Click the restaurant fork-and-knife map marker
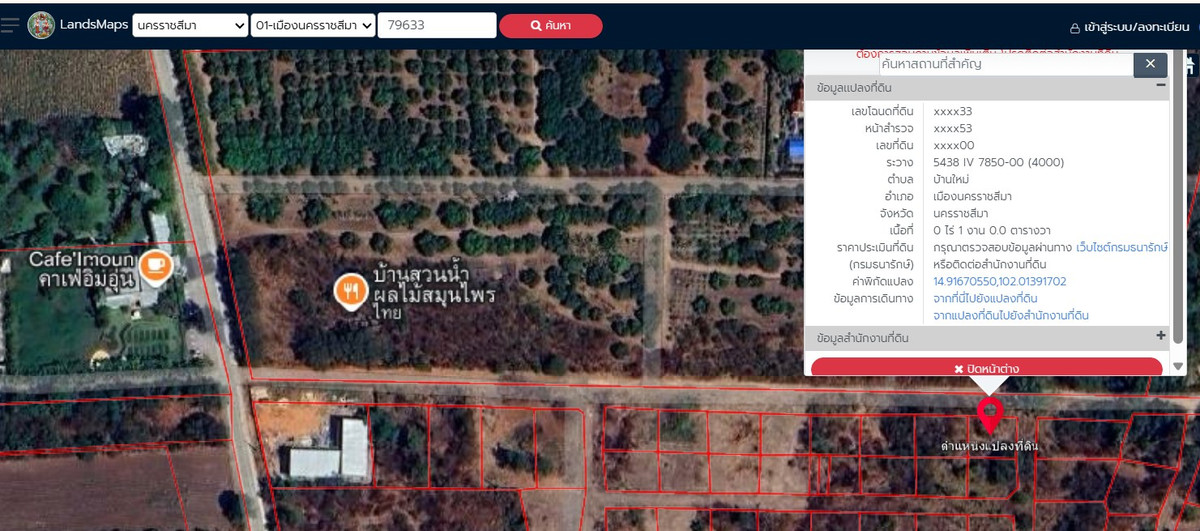1200x531 pixels. (x=349, y=290)
